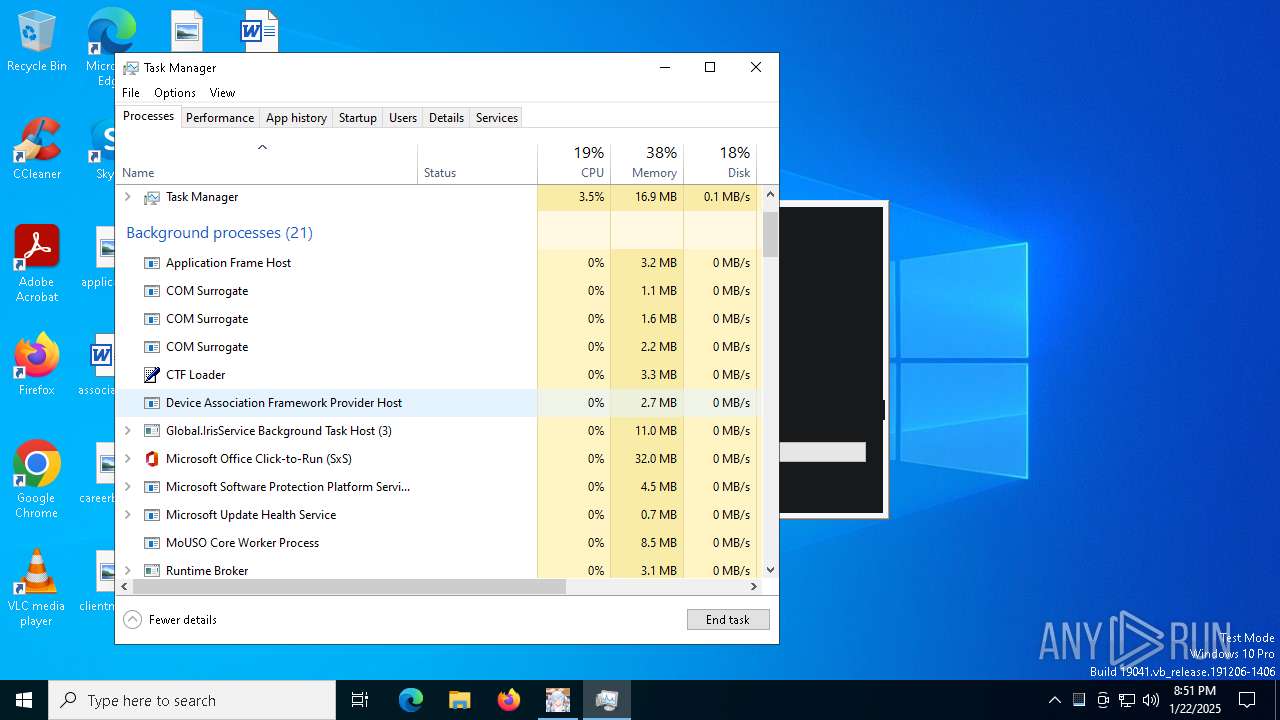Click the taskbar clock showing 8:51 PM

(x=1194, y=700)
